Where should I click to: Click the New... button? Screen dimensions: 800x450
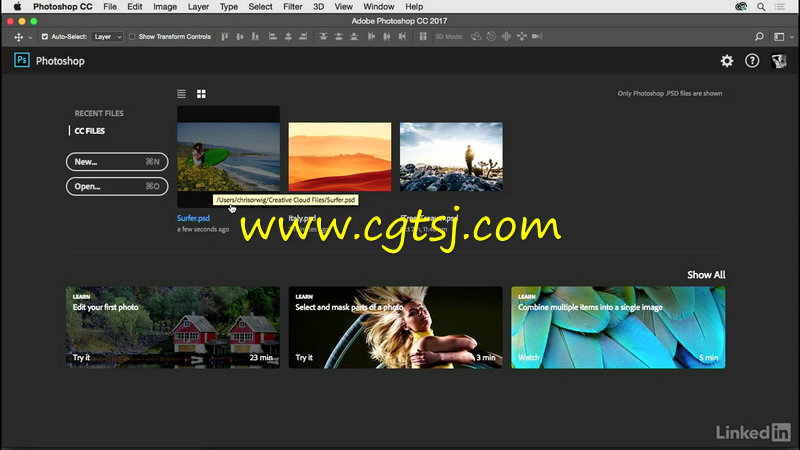[x=117, y=162]
